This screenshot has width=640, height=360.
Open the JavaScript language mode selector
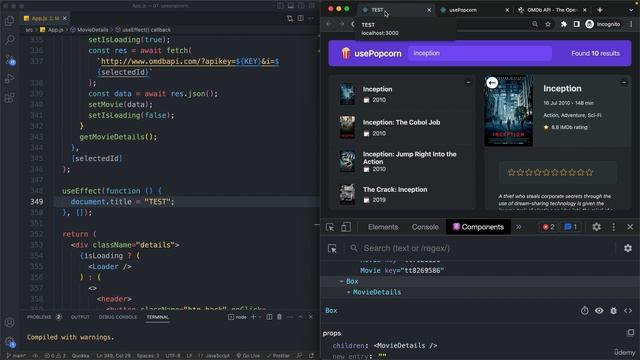click(214, 356)
